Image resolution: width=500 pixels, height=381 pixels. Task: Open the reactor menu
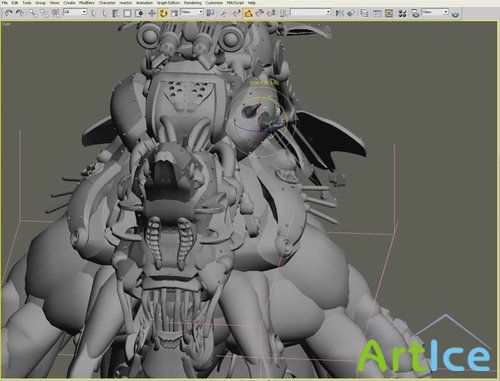coord(126,3)
